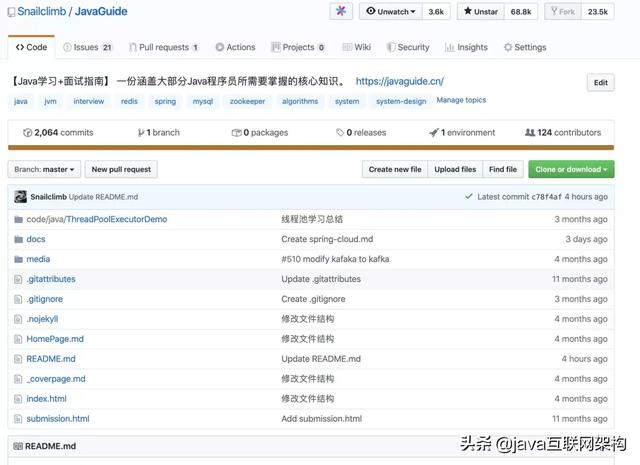
Task: Click the README.md header book icon
Action: coord(18,446)
